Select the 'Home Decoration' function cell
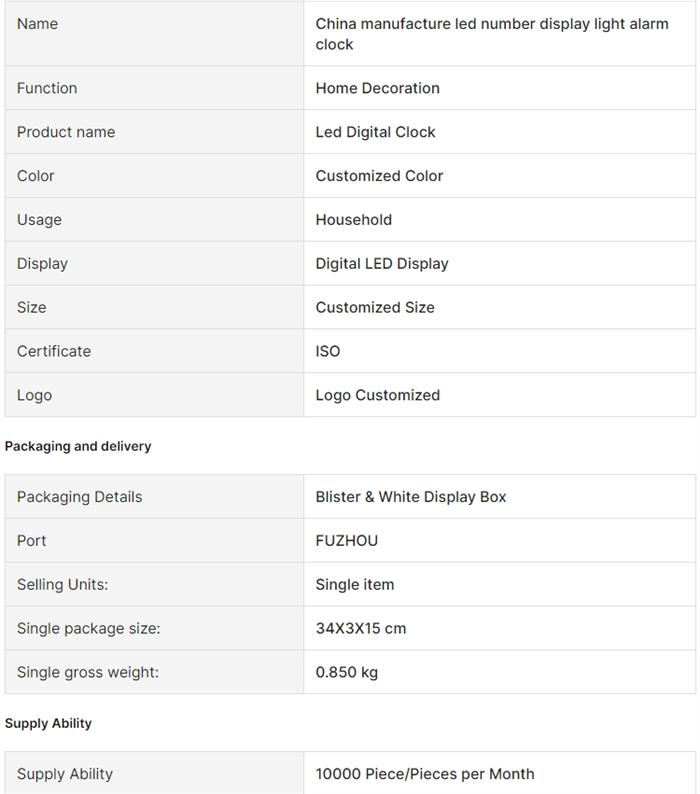The height and width of the screenshot is (794, 700). coord(377,88)
